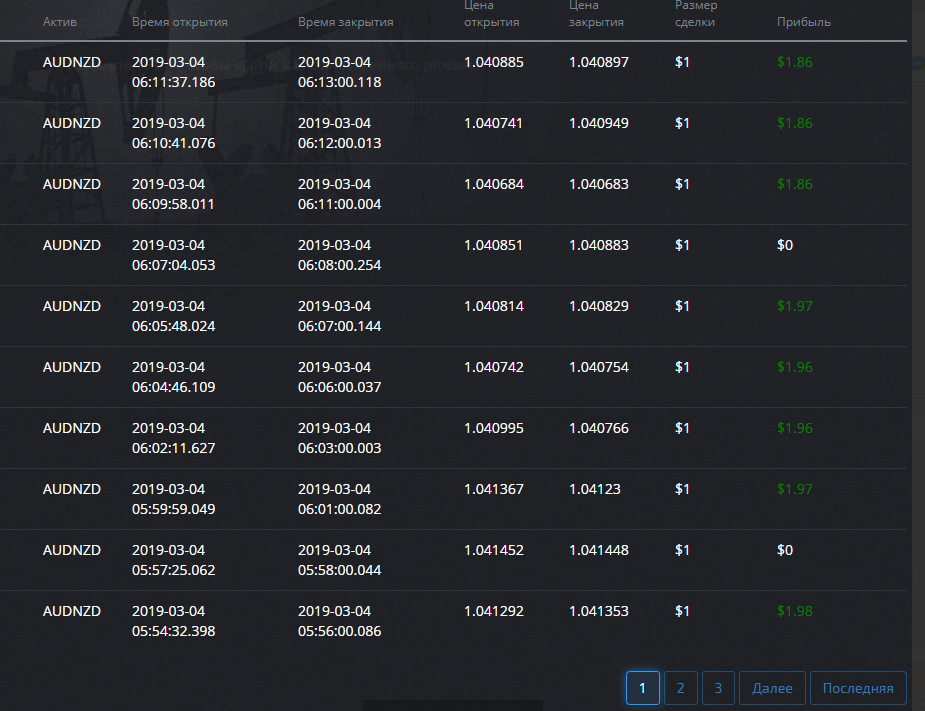Click the Далее next-page button
925x711 pixels.
pos(772,688)
